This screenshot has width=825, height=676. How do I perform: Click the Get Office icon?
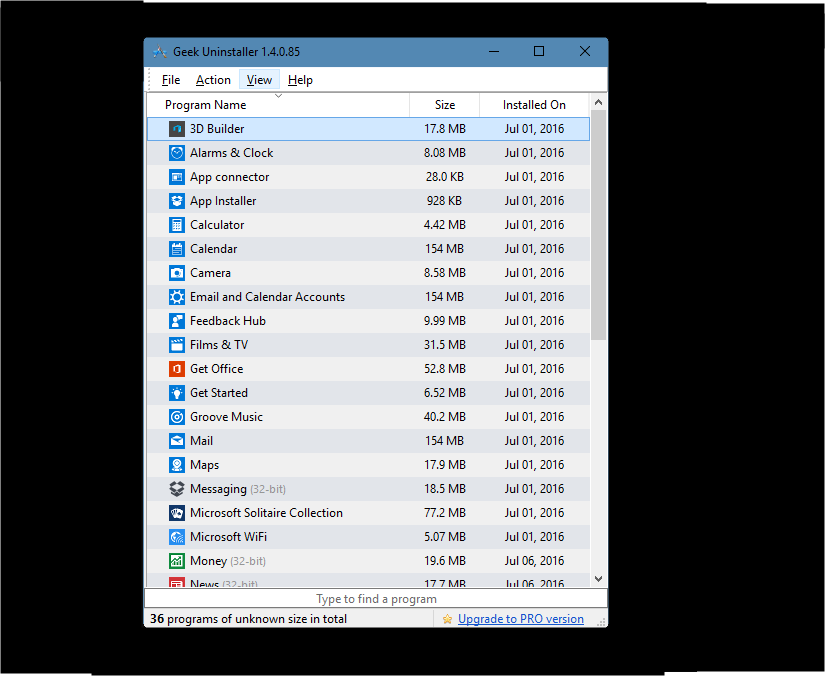tap(177, 369)
